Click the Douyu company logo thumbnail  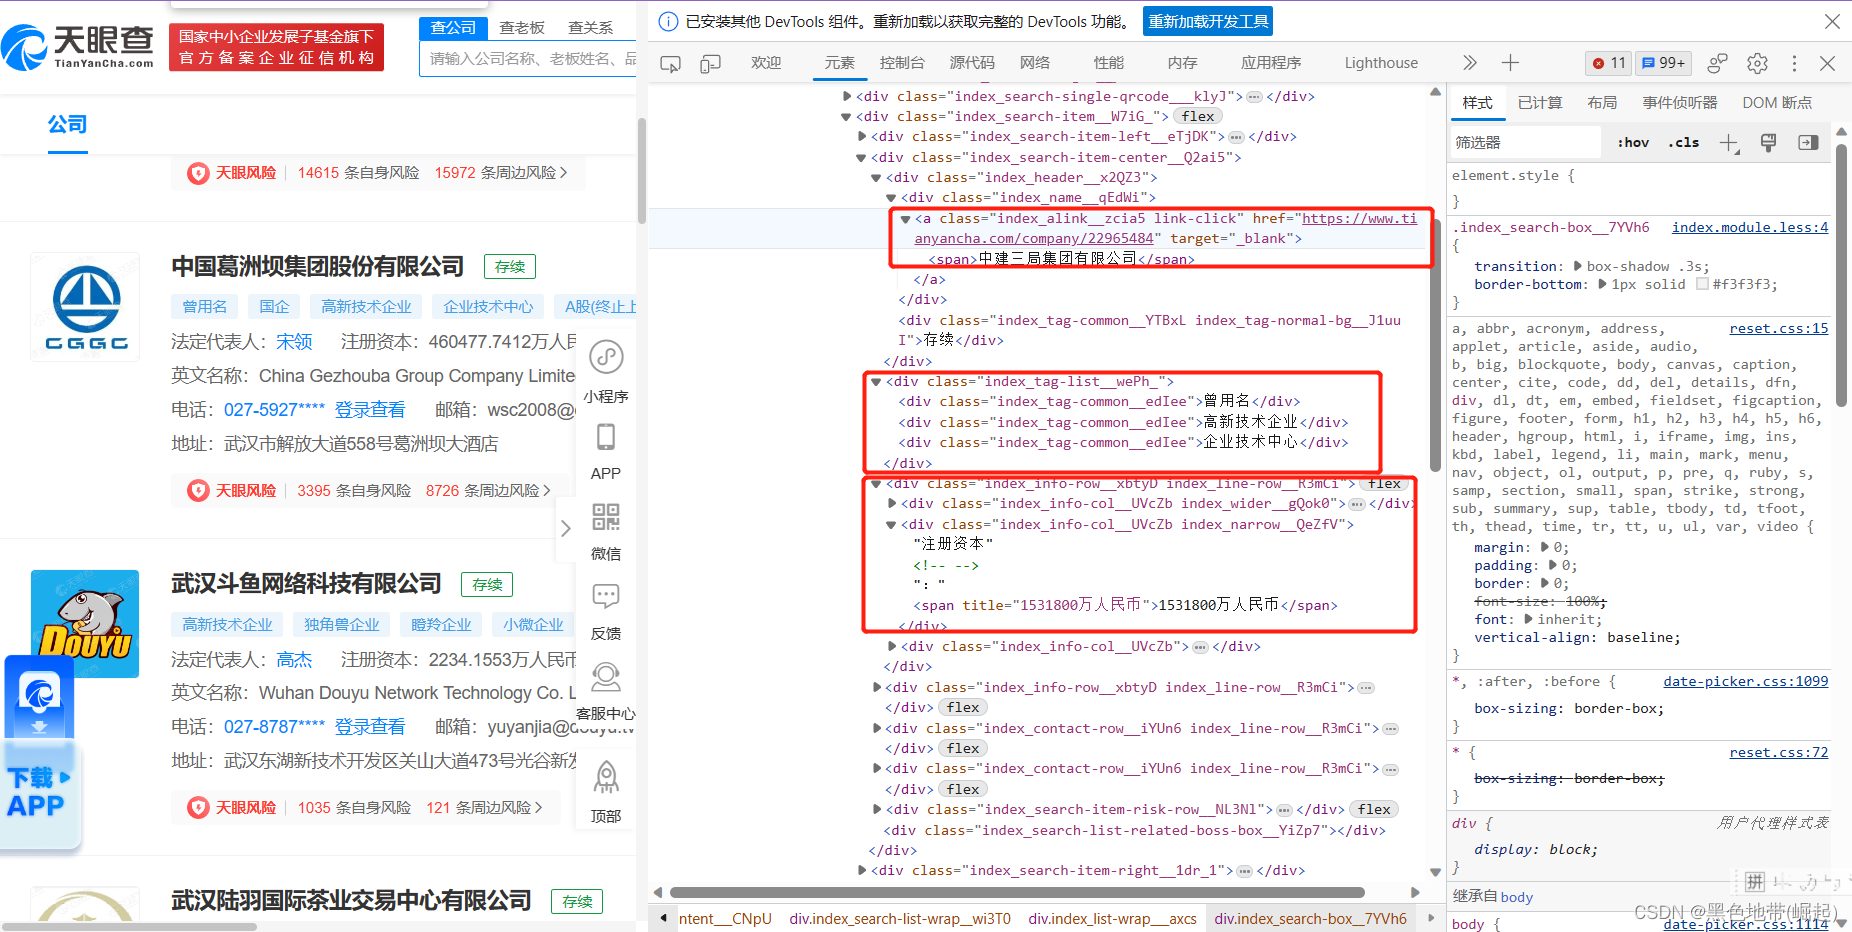[x=85, y=623]
